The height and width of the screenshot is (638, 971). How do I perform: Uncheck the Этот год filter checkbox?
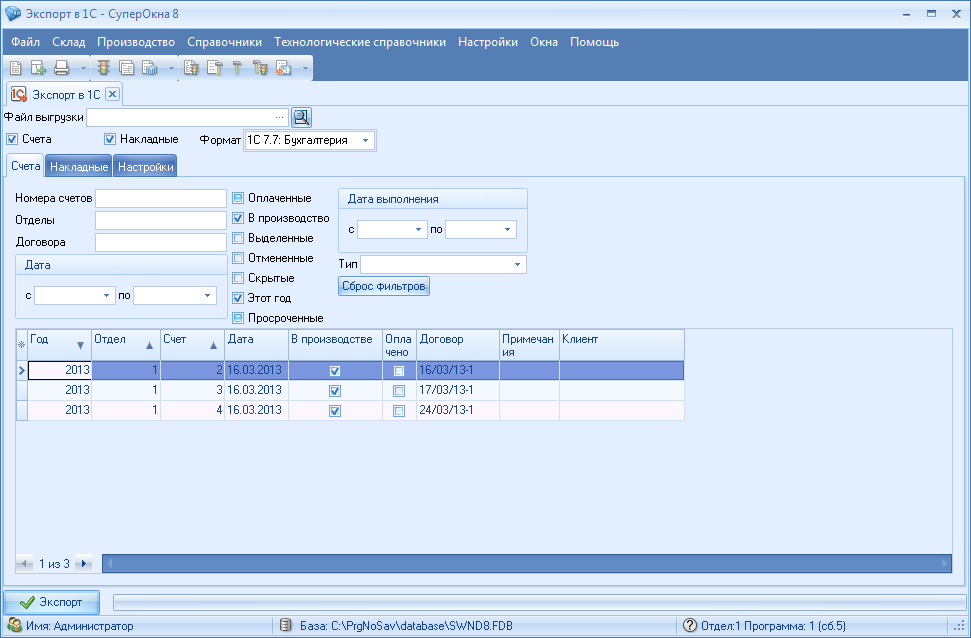point(238,298)
